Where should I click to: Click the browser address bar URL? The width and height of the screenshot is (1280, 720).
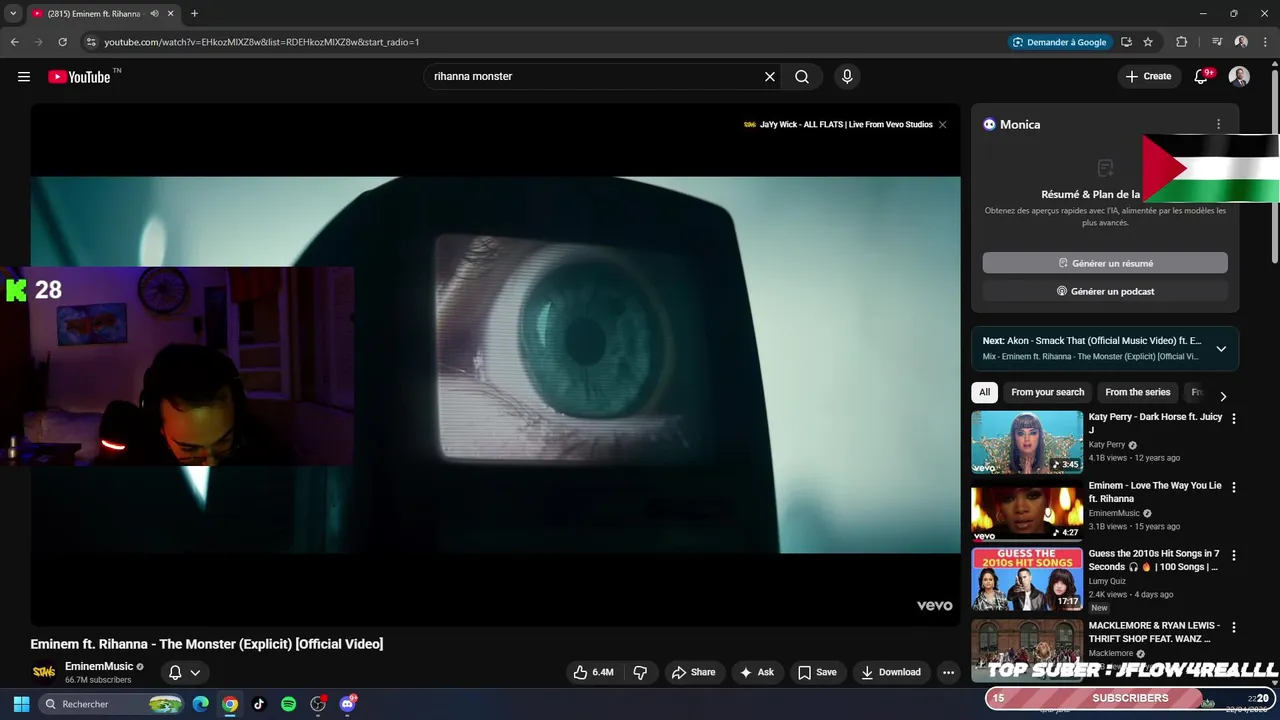262,42
